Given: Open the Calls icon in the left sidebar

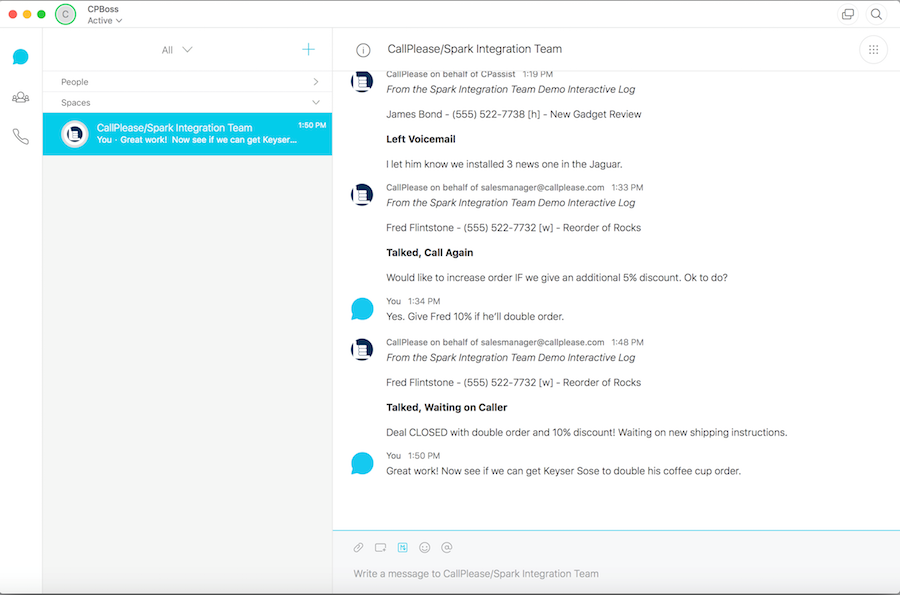Looking at the screenshot, I should (x=21, y=137).
